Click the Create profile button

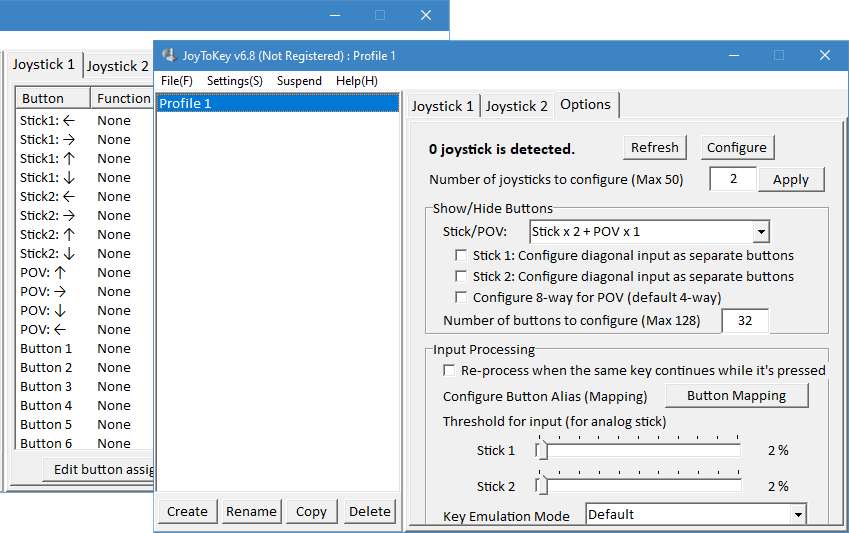[x=187, y=511]
